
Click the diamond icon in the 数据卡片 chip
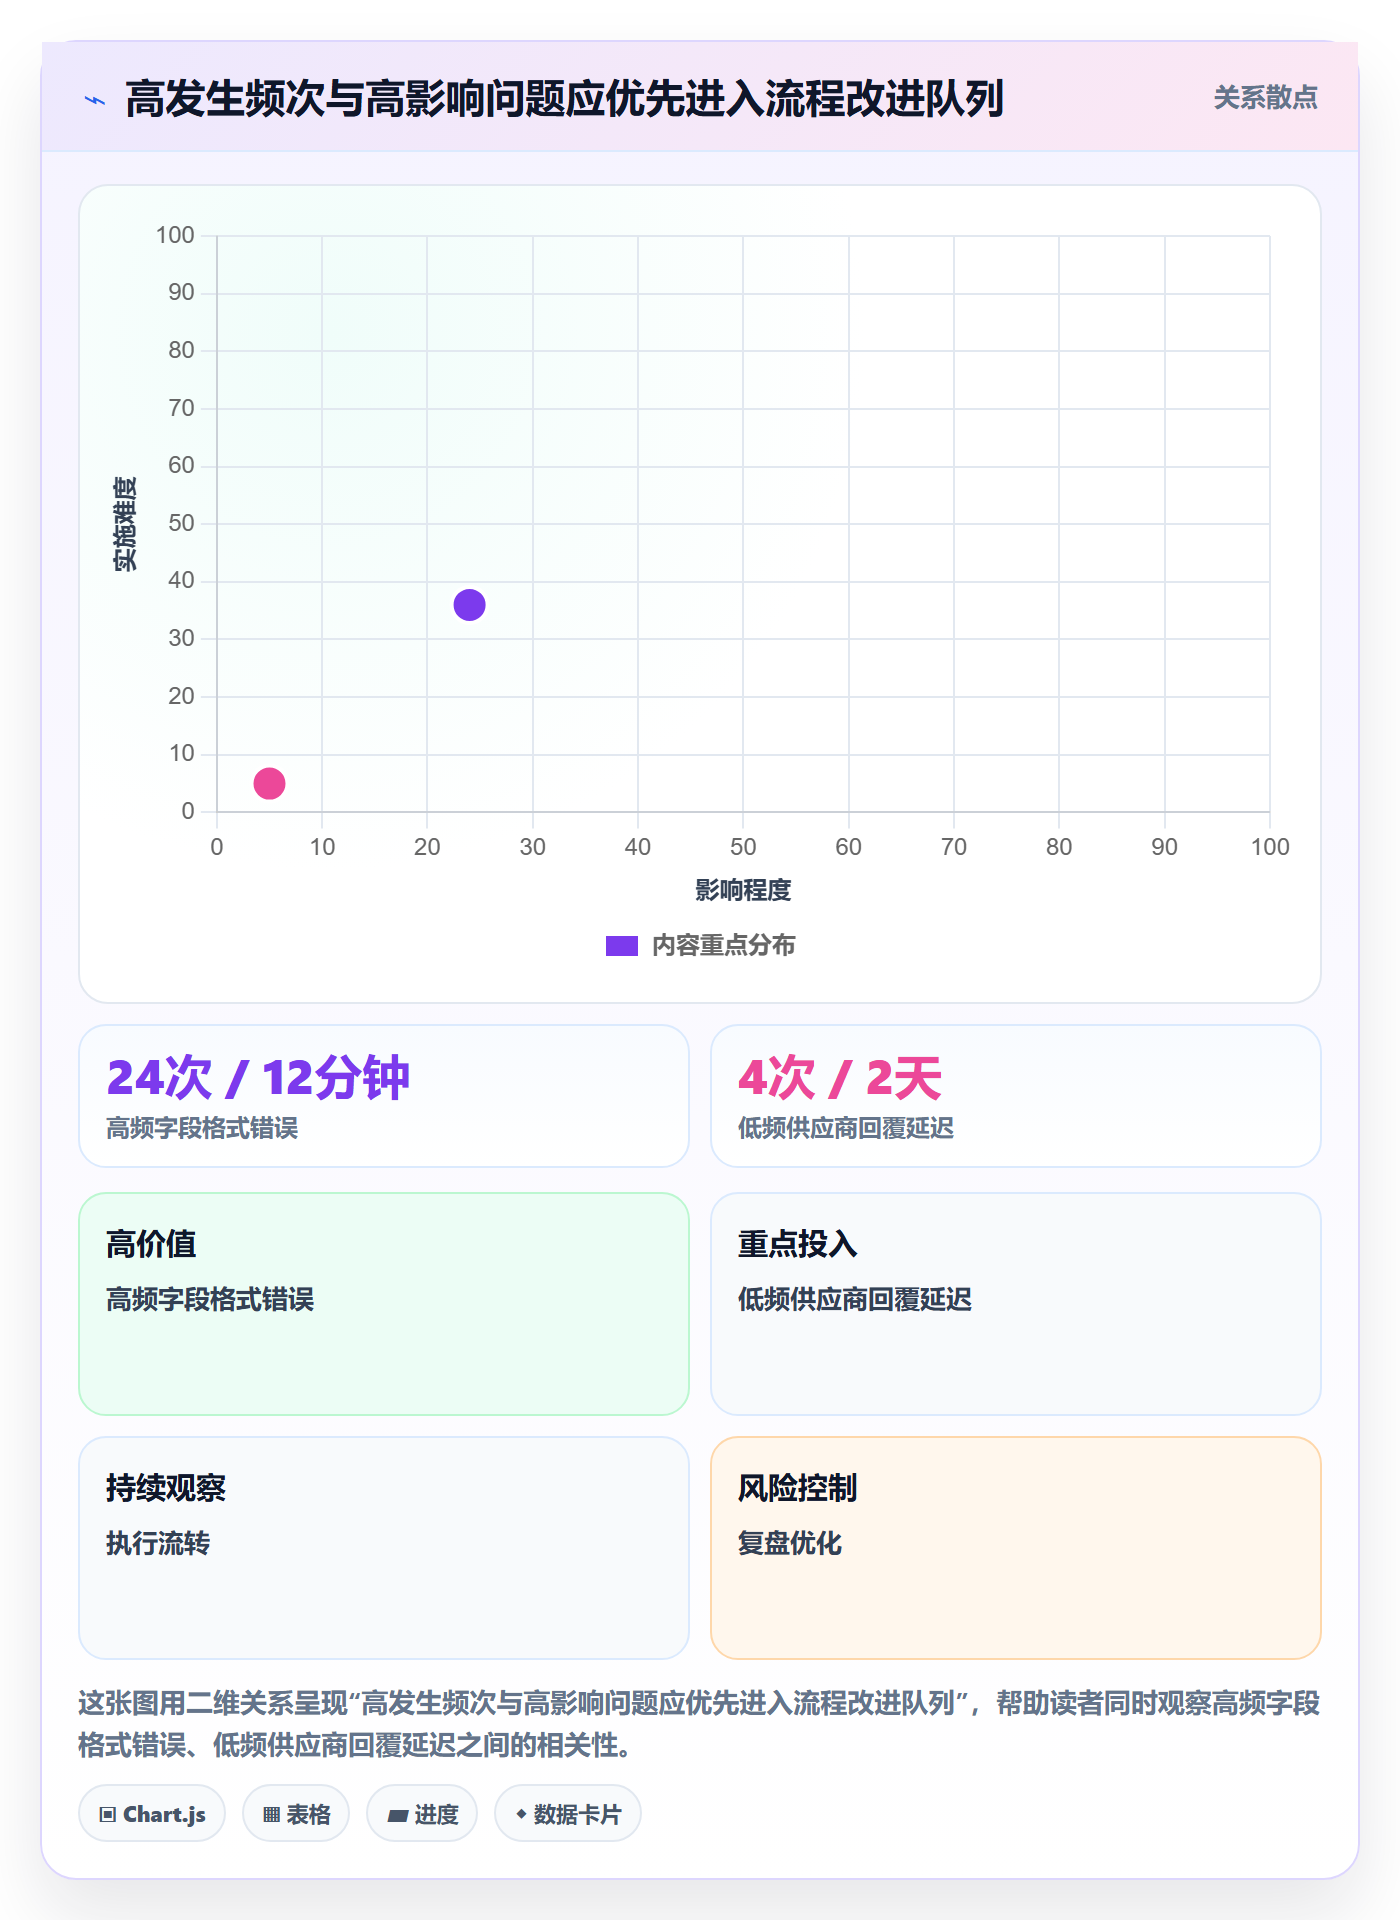521,1814
